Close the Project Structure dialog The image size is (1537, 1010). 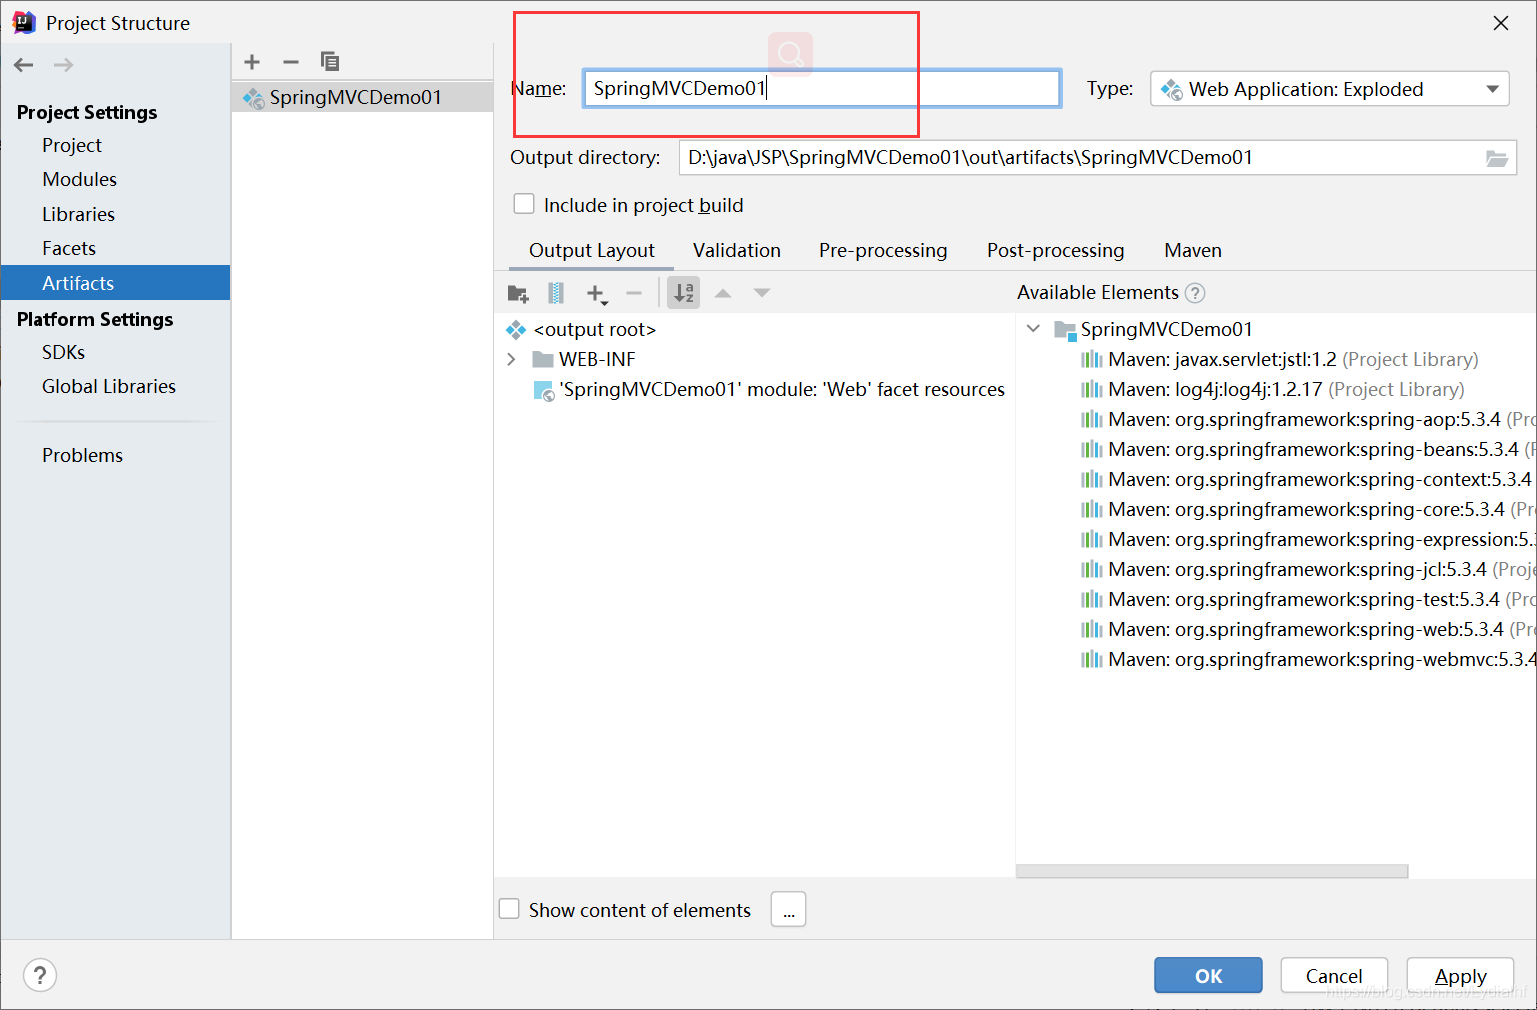pyautogui.click(x=1501, y=23)
